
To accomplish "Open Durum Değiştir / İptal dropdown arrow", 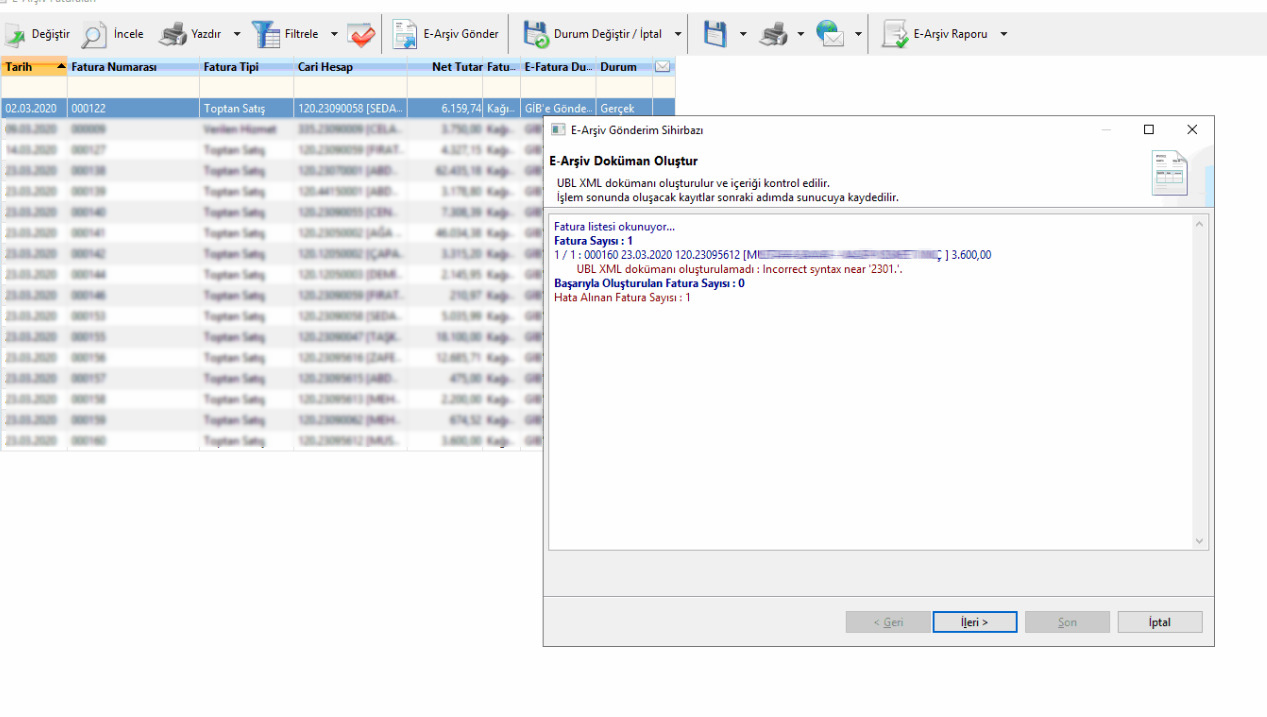I will 678,35.
